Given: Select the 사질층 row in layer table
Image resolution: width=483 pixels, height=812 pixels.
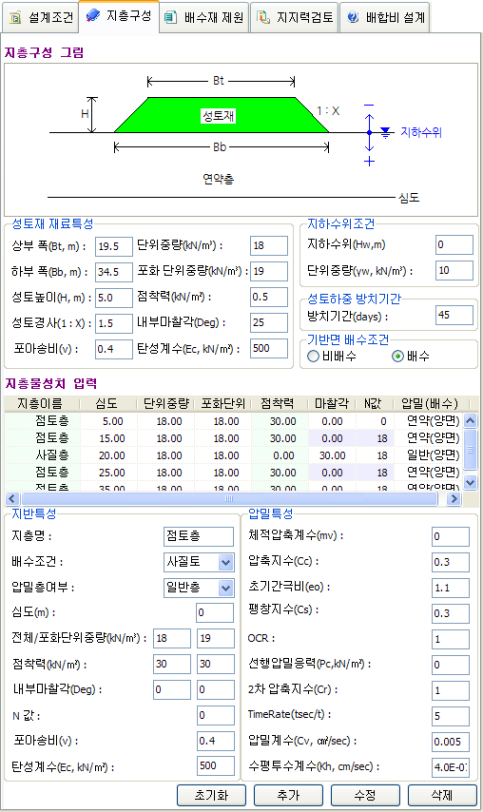Looking at the screenshot, I should pyautogui.click(x=234, y=455).
